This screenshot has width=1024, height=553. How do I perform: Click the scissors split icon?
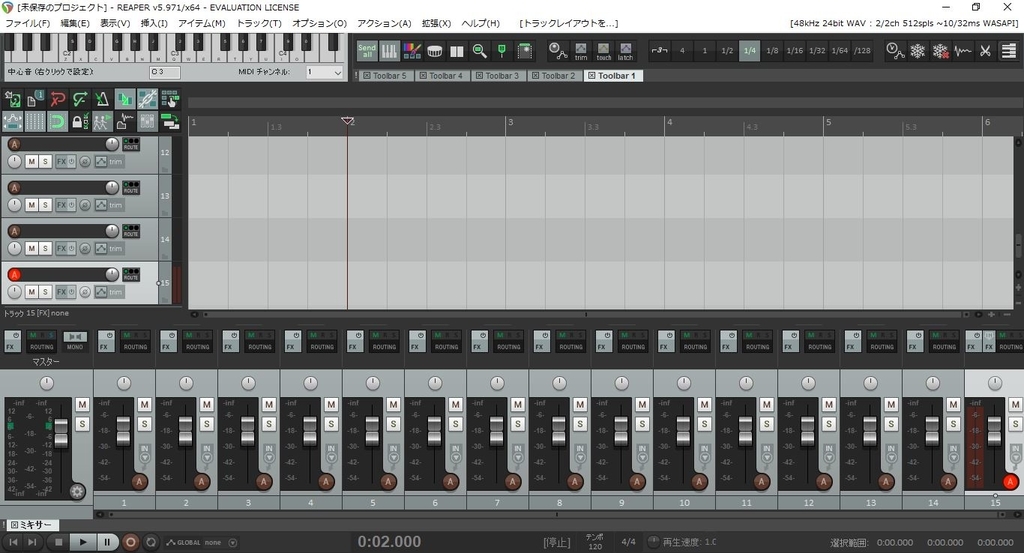point(985,50)
